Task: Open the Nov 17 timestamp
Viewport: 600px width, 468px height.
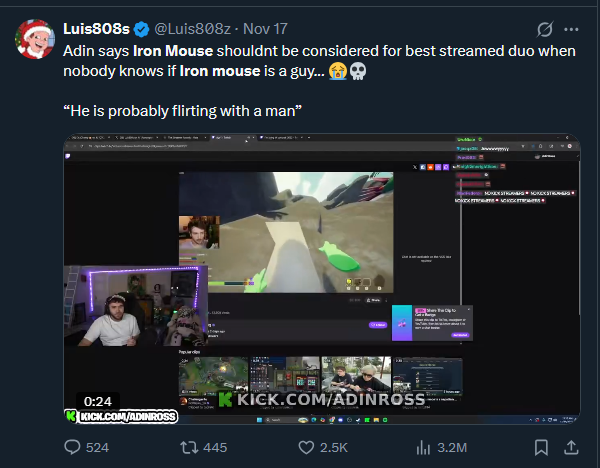Action: tap(265, 29)
